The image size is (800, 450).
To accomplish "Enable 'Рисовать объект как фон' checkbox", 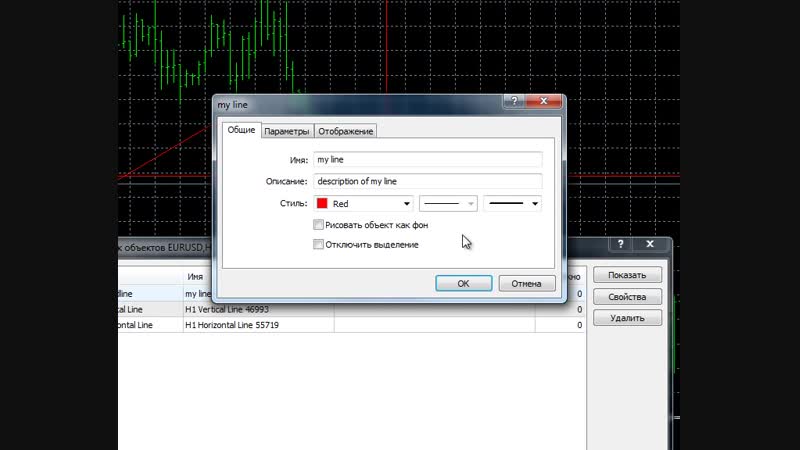I will 319,225.
